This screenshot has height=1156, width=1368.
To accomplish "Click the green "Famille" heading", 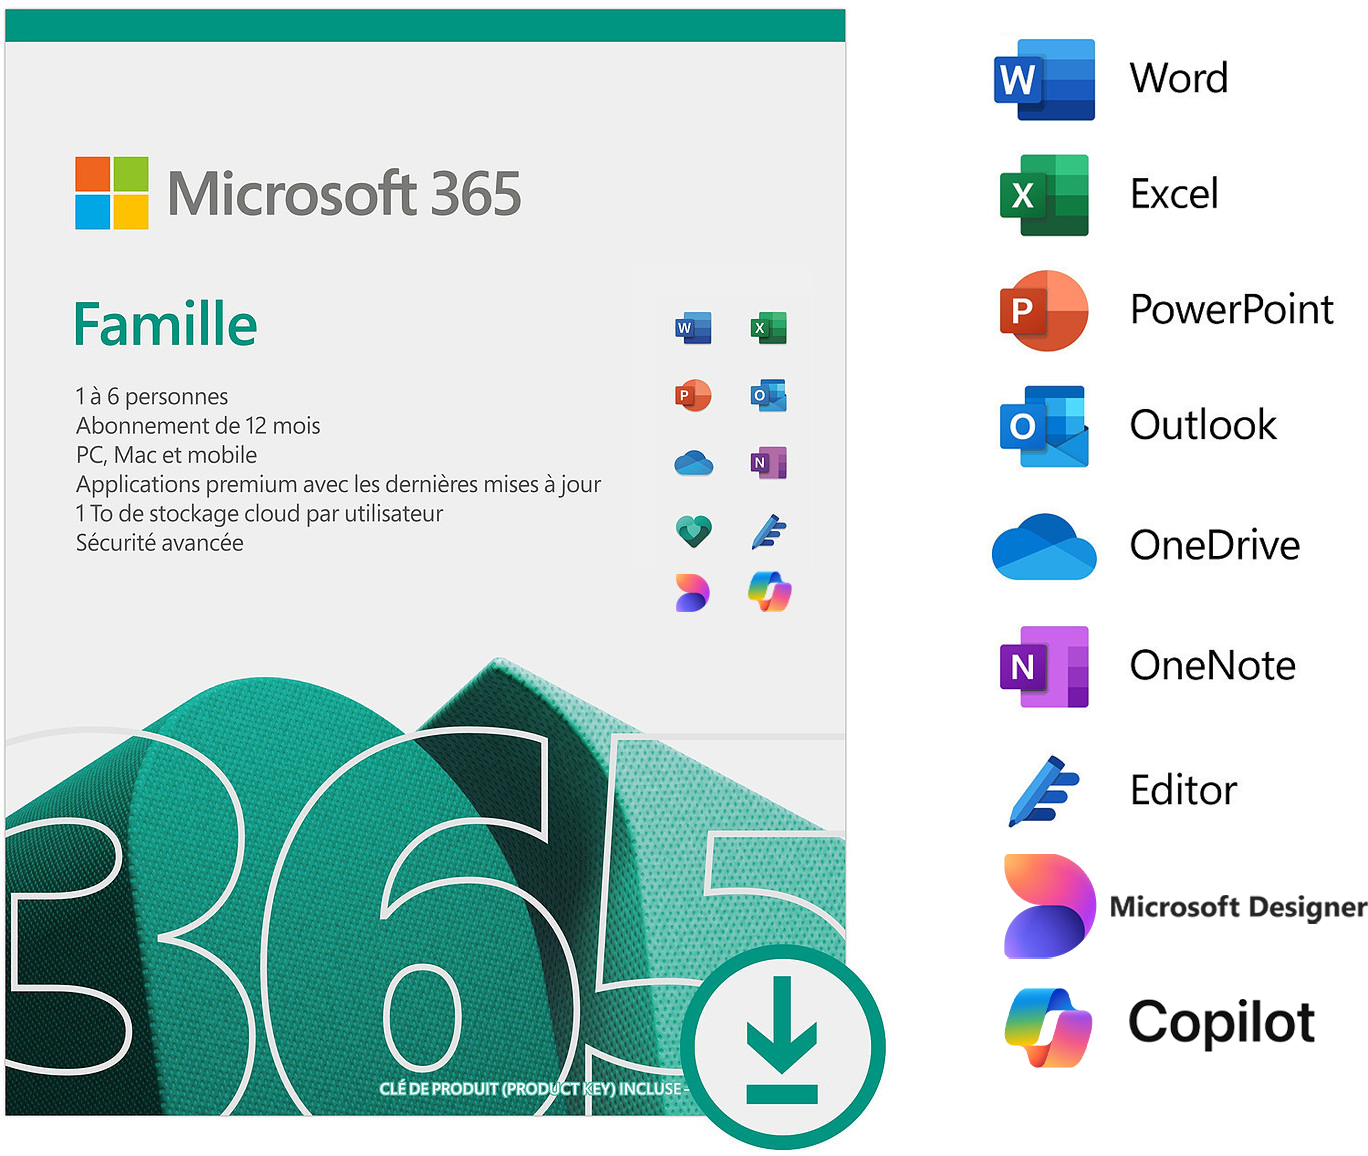I will tap(166, 324).
